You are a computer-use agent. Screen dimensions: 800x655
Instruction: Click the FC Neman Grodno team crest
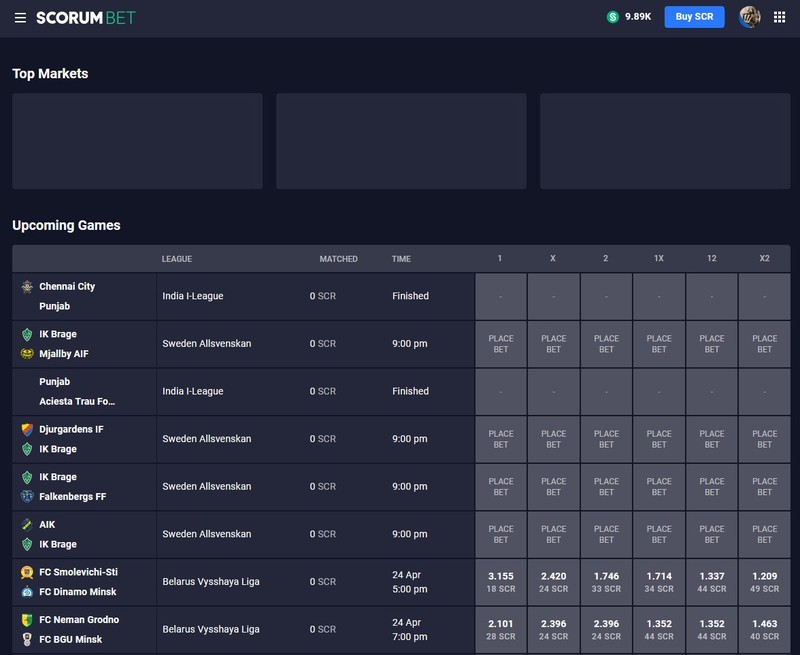(27, 620)
